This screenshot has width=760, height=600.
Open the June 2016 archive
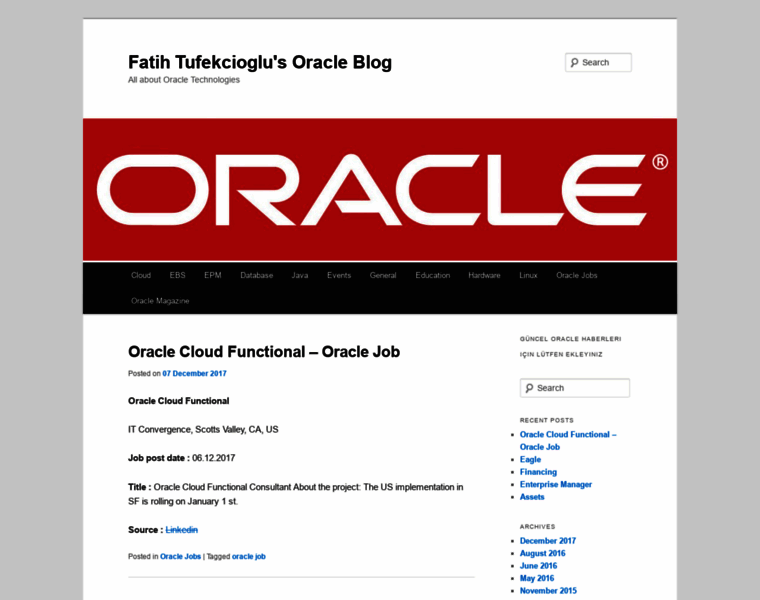[538, 566]
